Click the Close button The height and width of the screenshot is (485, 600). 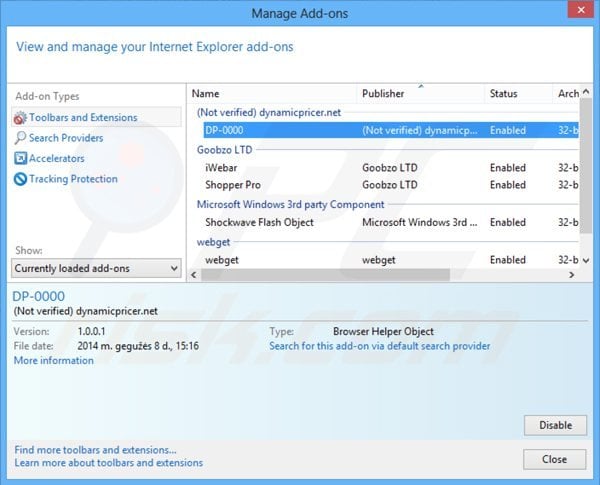[x=554, y=459]
